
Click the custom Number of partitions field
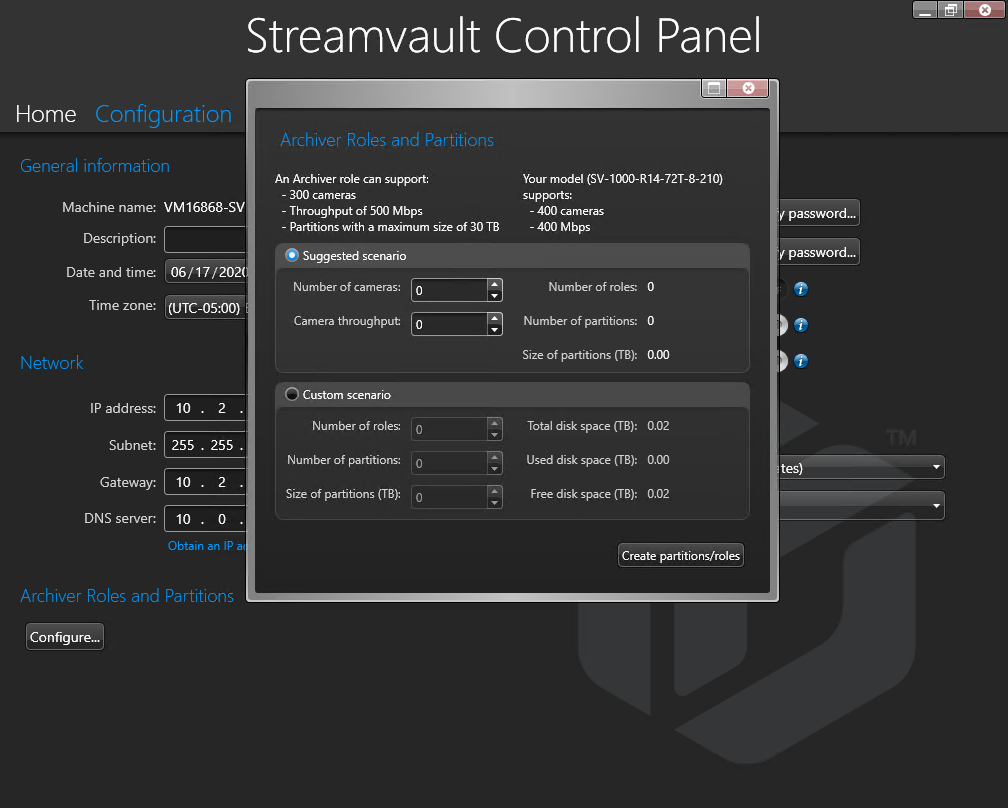(449, 463)
